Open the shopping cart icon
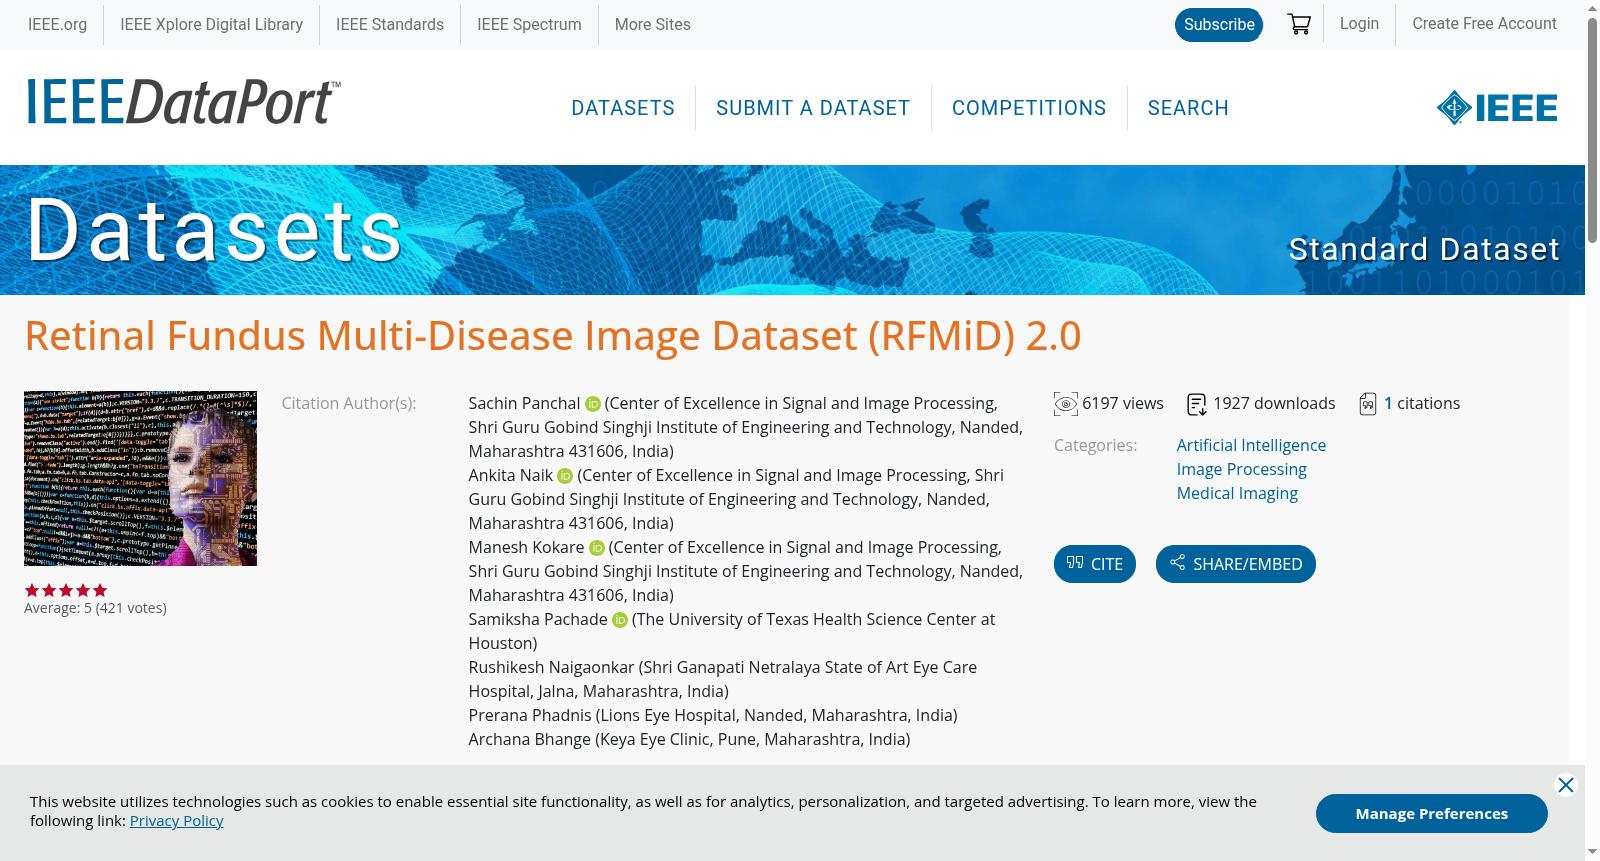1600x861 pixels. click(x=1299, y=24)
